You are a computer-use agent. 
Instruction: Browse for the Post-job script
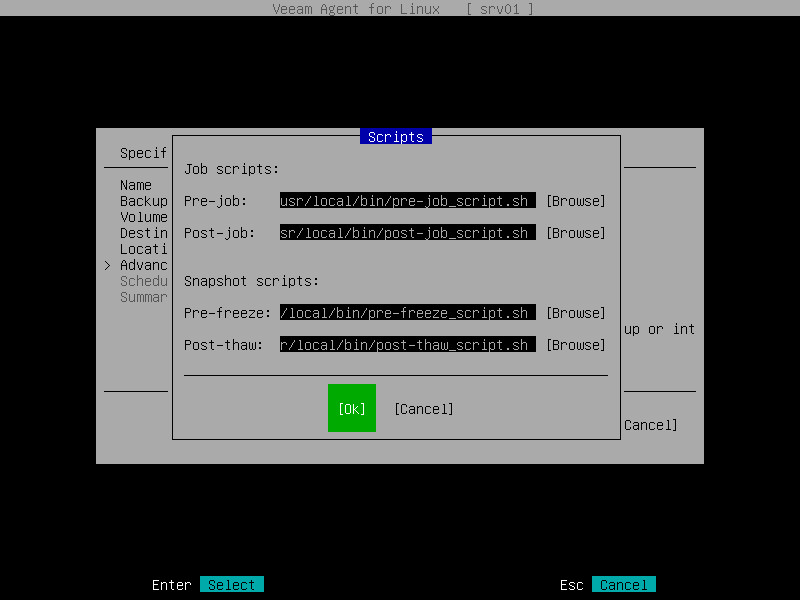pos(576,233)
